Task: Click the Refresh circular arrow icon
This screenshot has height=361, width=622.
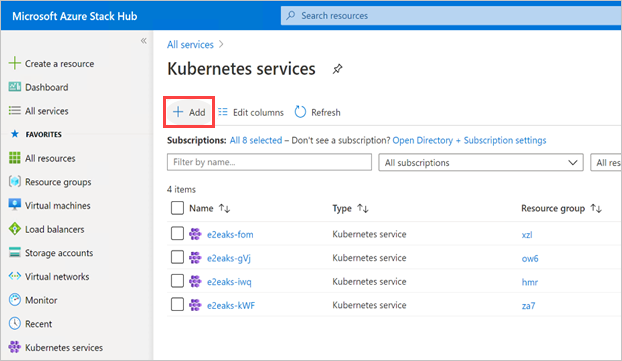Action: click(x=300, y=112)
